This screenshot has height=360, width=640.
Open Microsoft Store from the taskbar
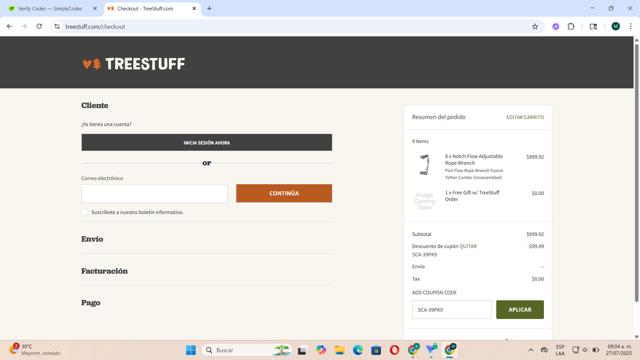[x=376, y=350]
